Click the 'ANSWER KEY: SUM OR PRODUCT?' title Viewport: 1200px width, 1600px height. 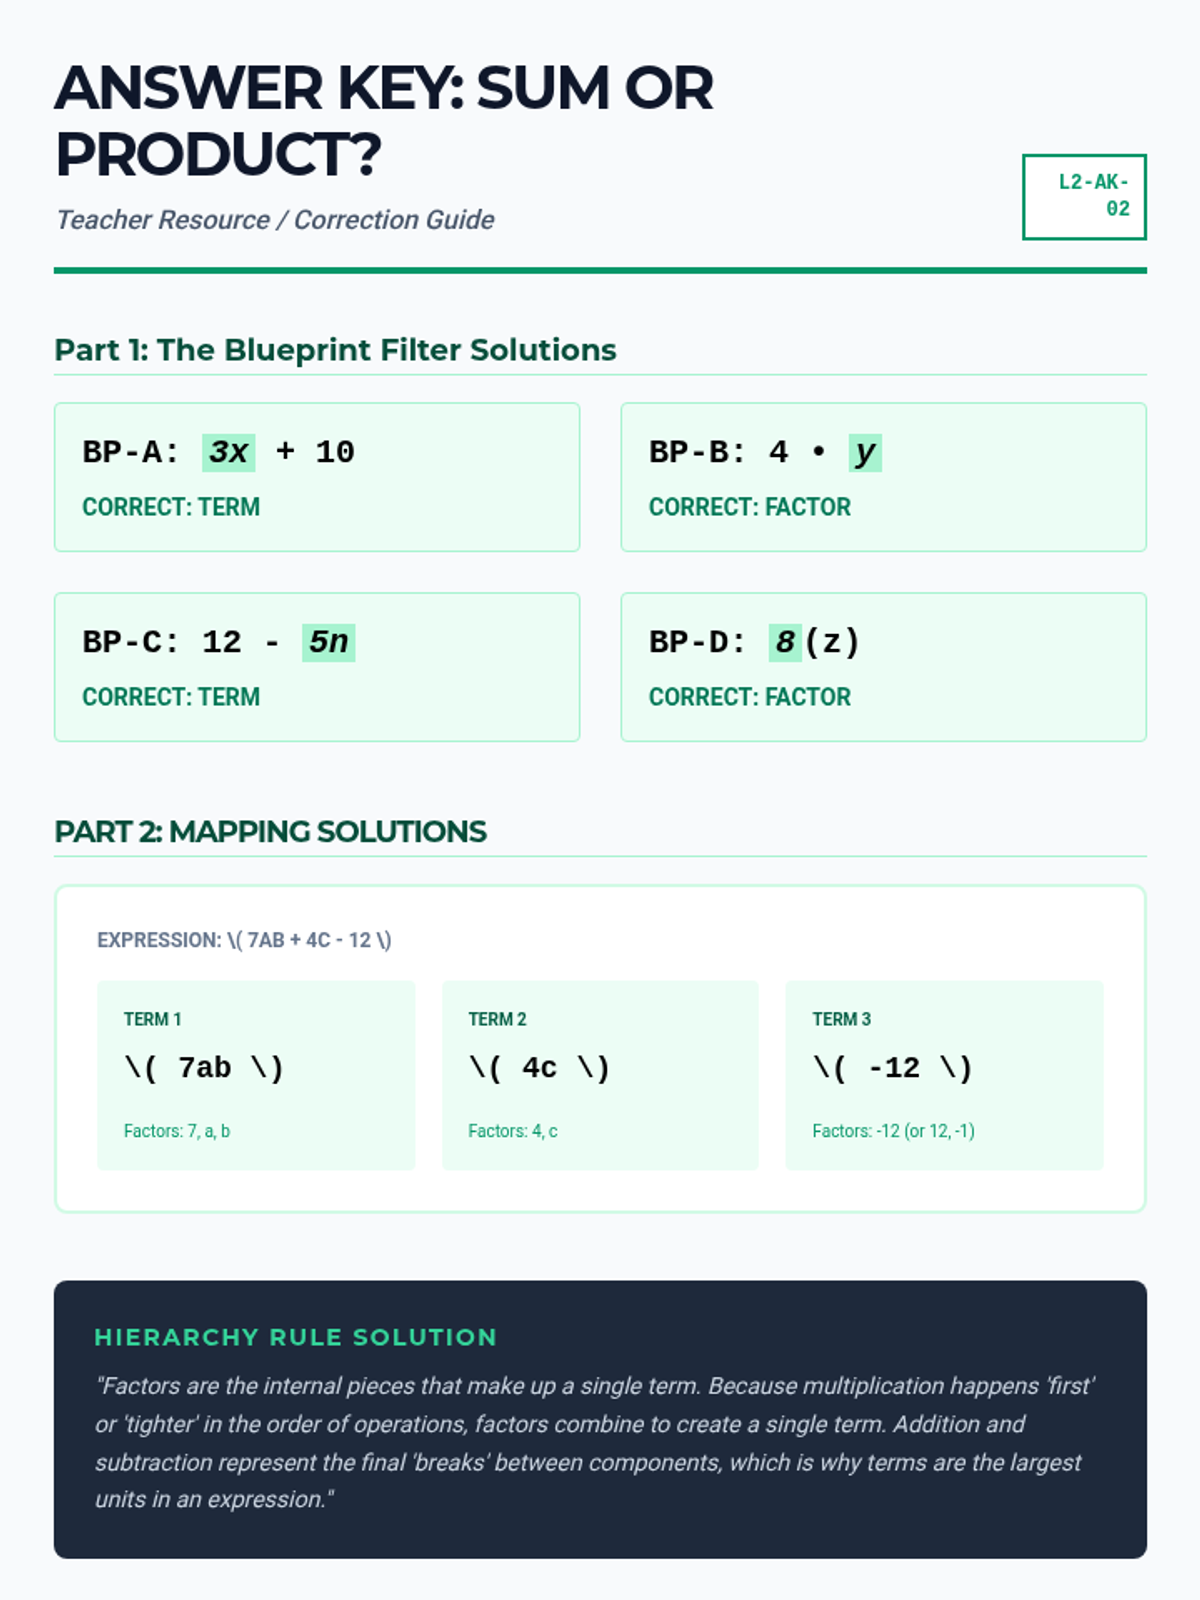384,120
